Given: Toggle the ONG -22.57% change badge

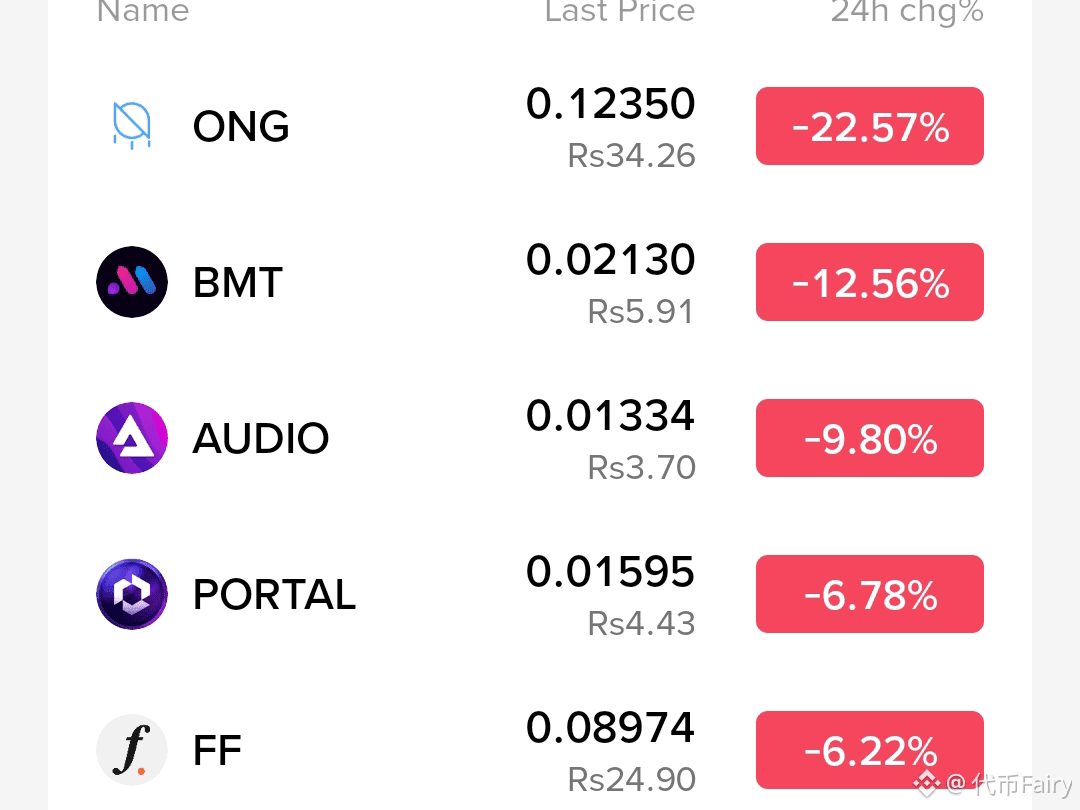Looking at the screenshot, I should click(x=870, y=126).
